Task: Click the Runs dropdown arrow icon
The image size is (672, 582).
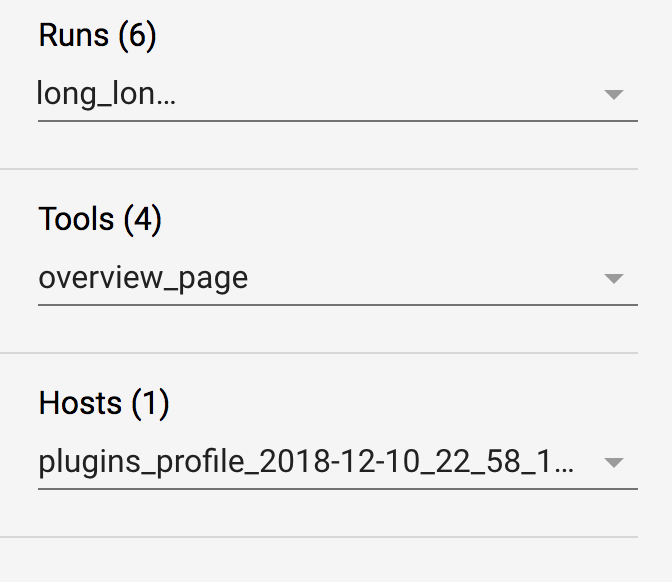Action: 614,95
